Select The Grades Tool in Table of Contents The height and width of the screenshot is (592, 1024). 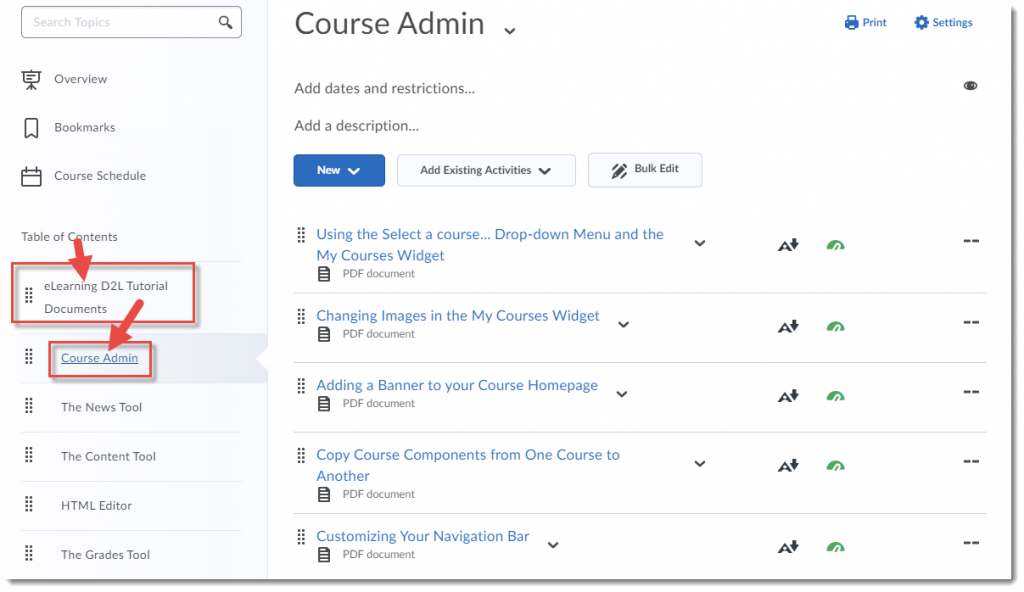tap(104, 554)
